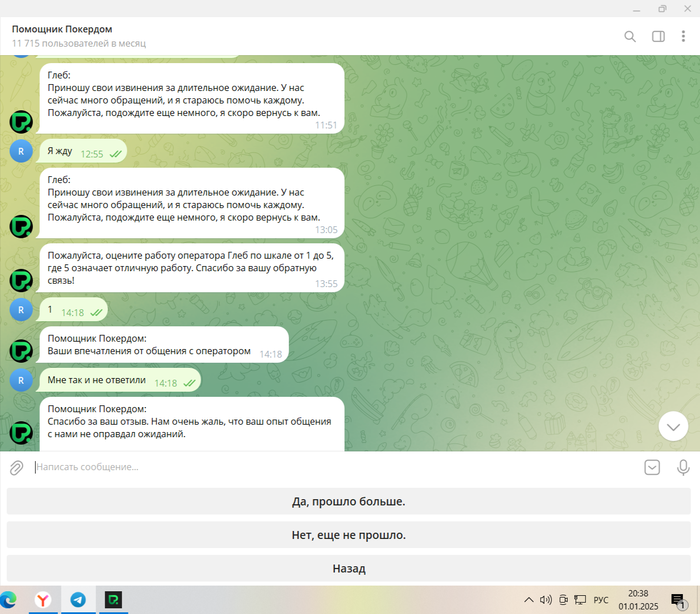Select the '1' rating message at 14:18
The height and width of the screenshot is (614, 700).
click(x=72, y=310)
